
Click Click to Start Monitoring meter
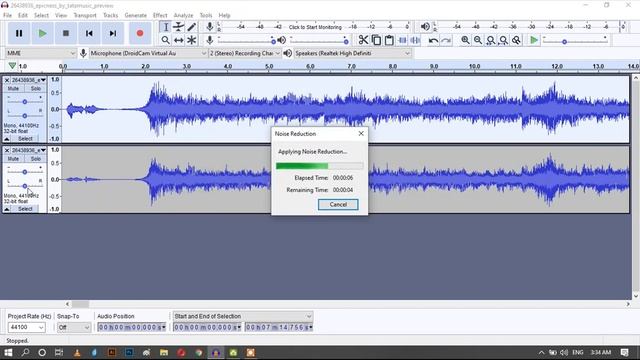(x=315, y=27)
